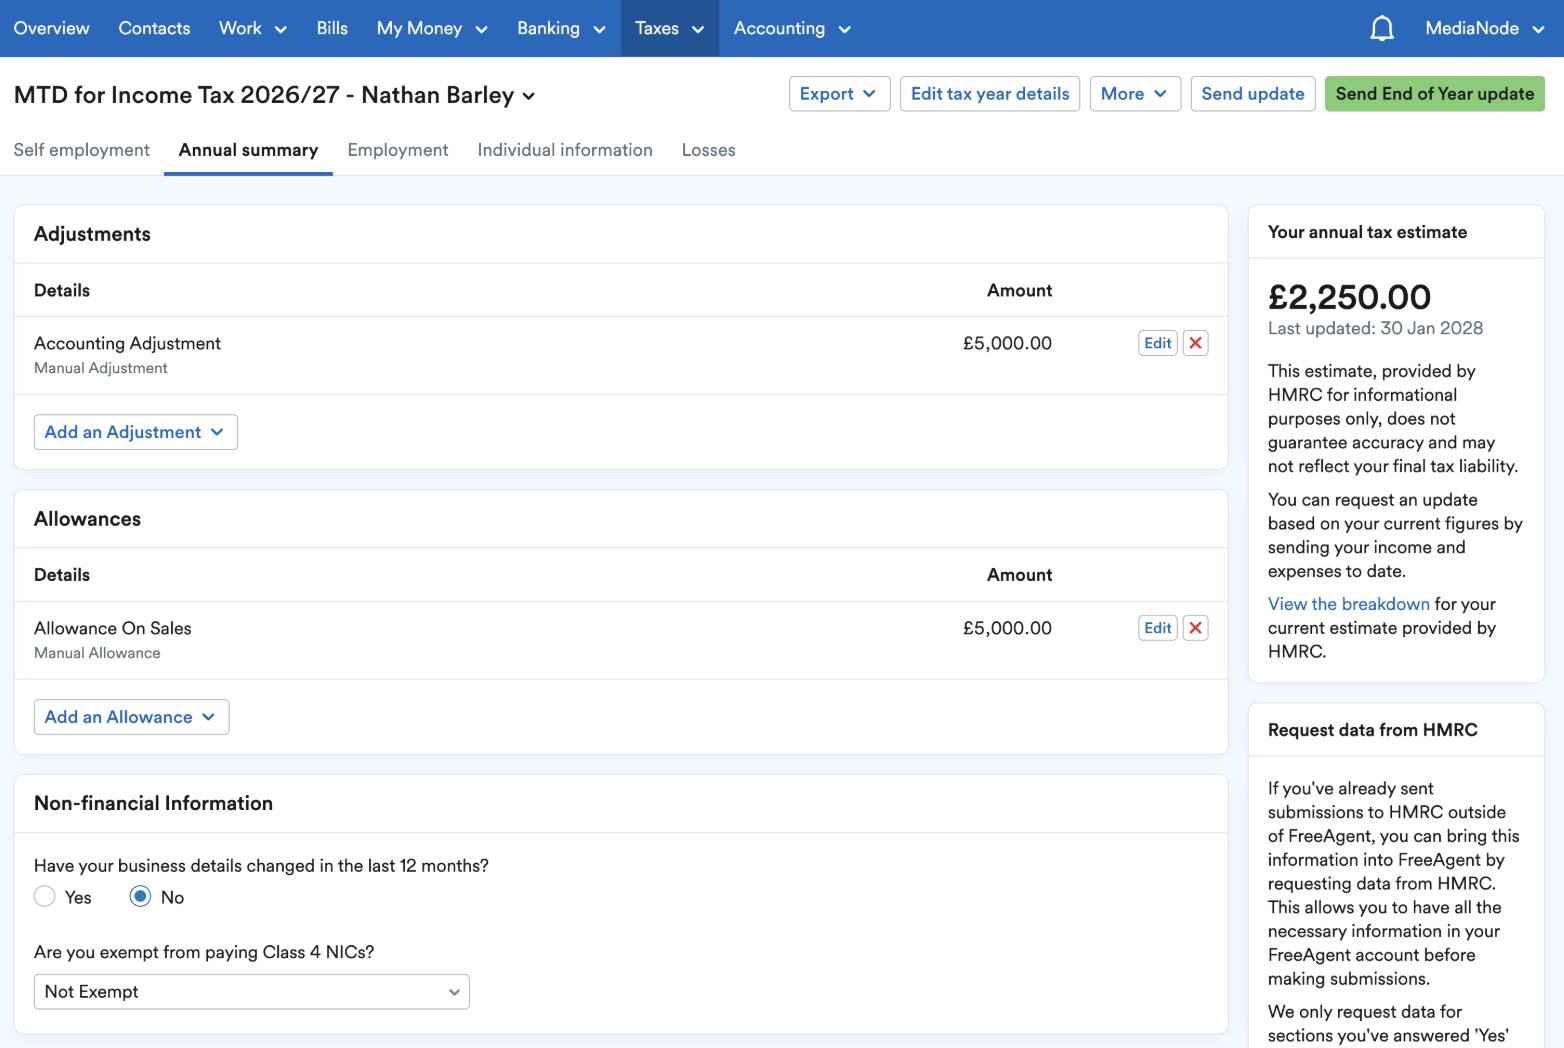
Task: Click Send End of Year update
Action: click(x=1435, y=94)
